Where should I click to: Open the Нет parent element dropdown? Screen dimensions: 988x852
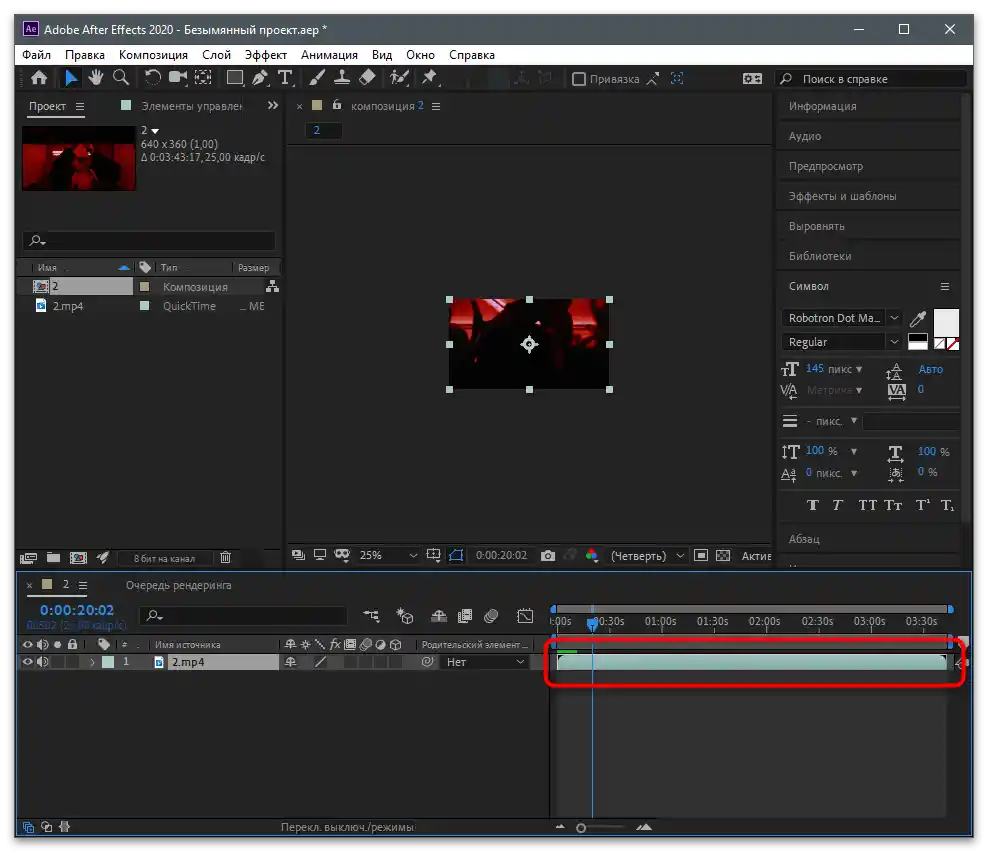pos(485,662)
